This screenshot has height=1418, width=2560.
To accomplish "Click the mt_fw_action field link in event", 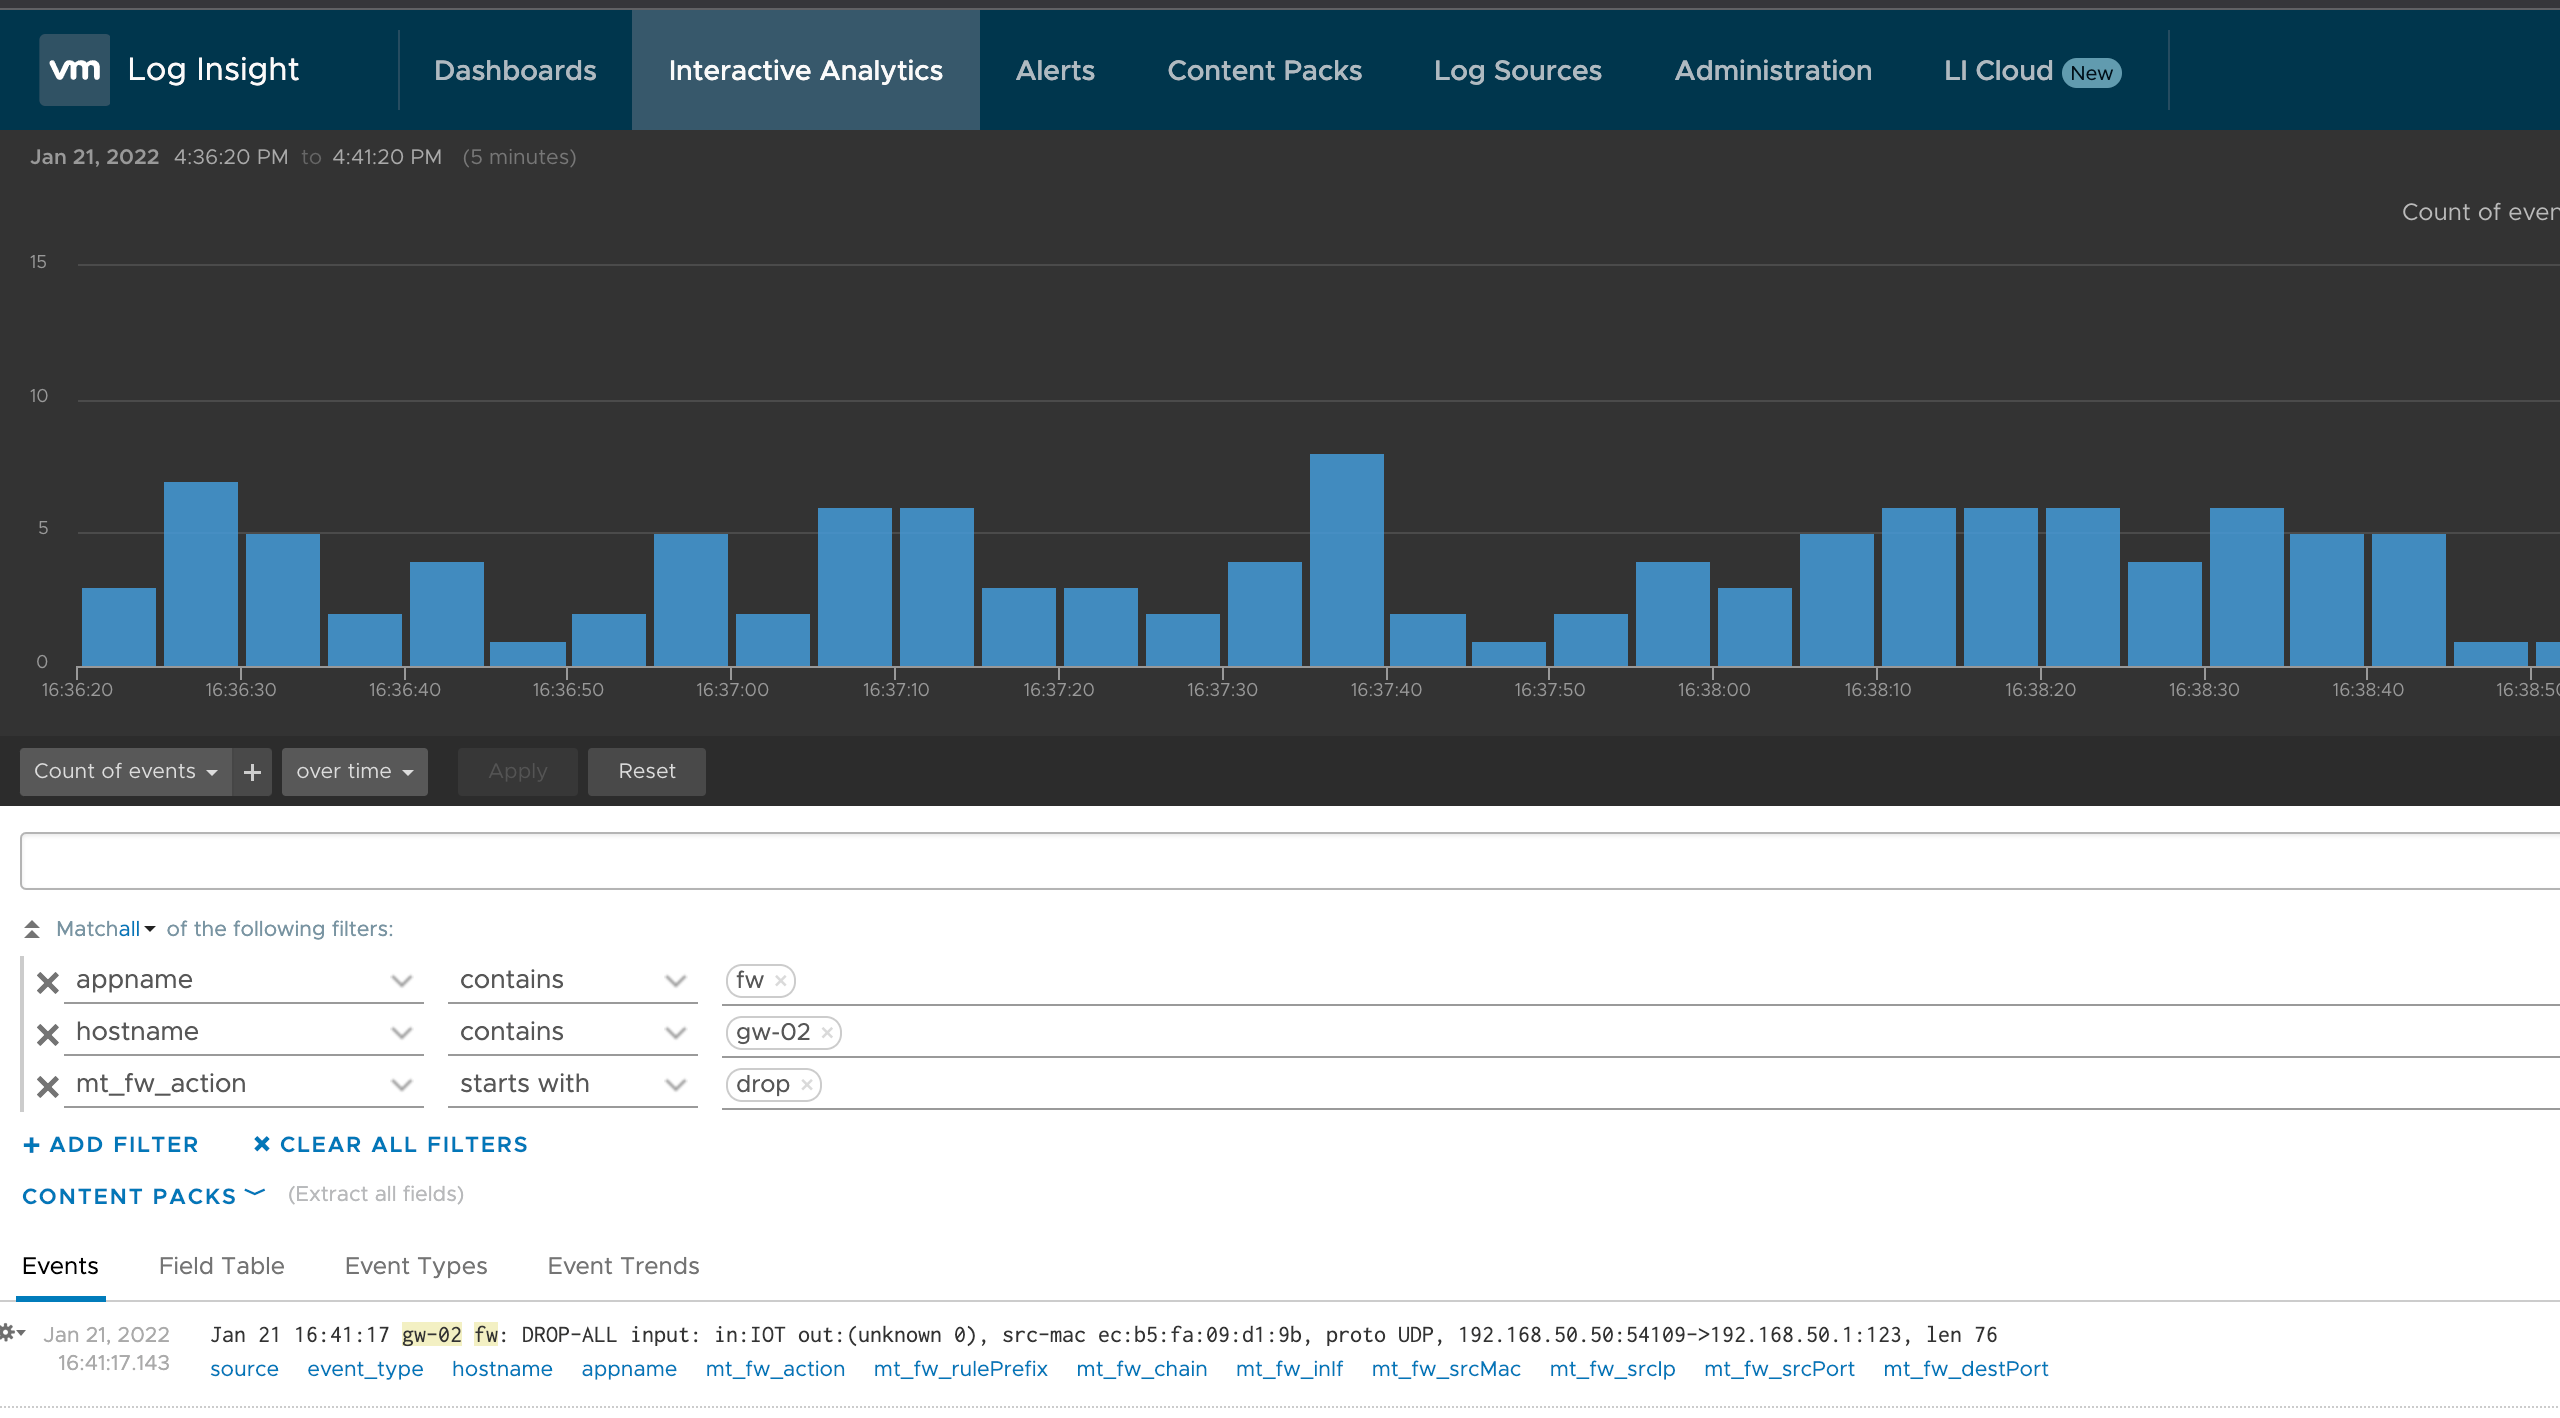I will tap(775, 1369).
